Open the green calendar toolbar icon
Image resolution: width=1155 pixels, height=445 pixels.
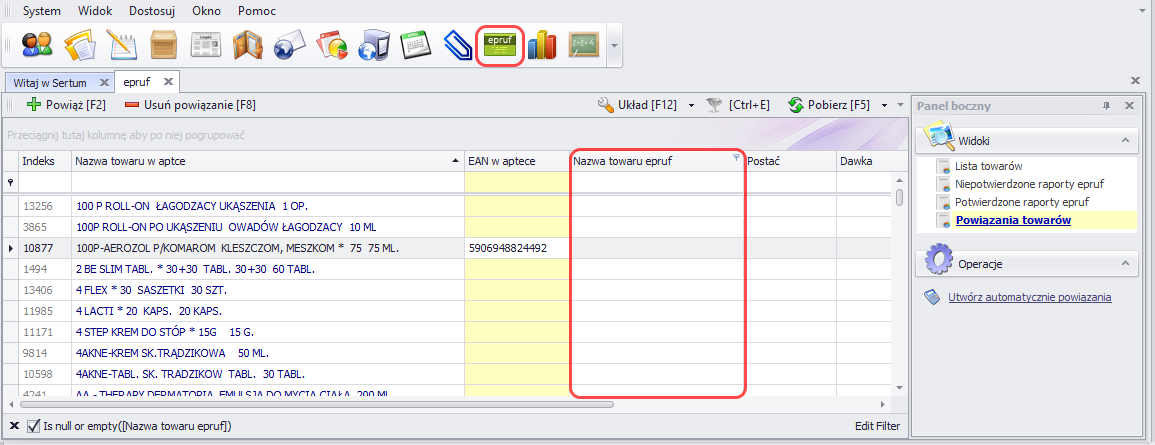click(x=415, y=45)
